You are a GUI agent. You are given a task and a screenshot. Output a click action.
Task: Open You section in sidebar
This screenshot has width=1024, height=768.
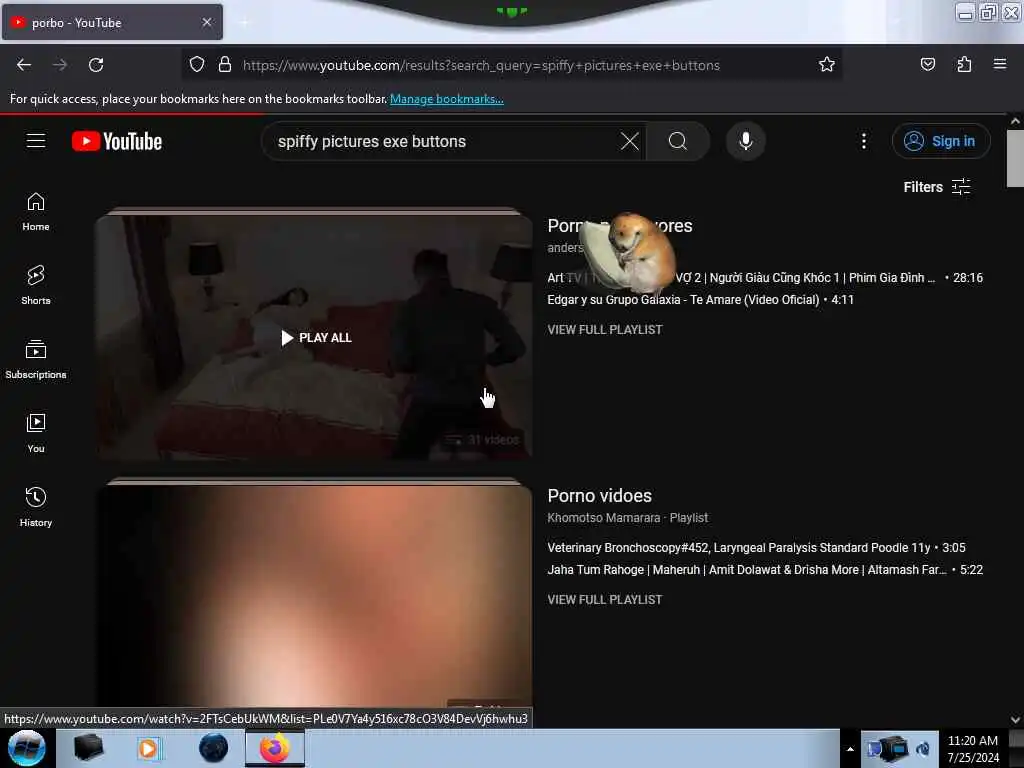click(x=36, y=433)
